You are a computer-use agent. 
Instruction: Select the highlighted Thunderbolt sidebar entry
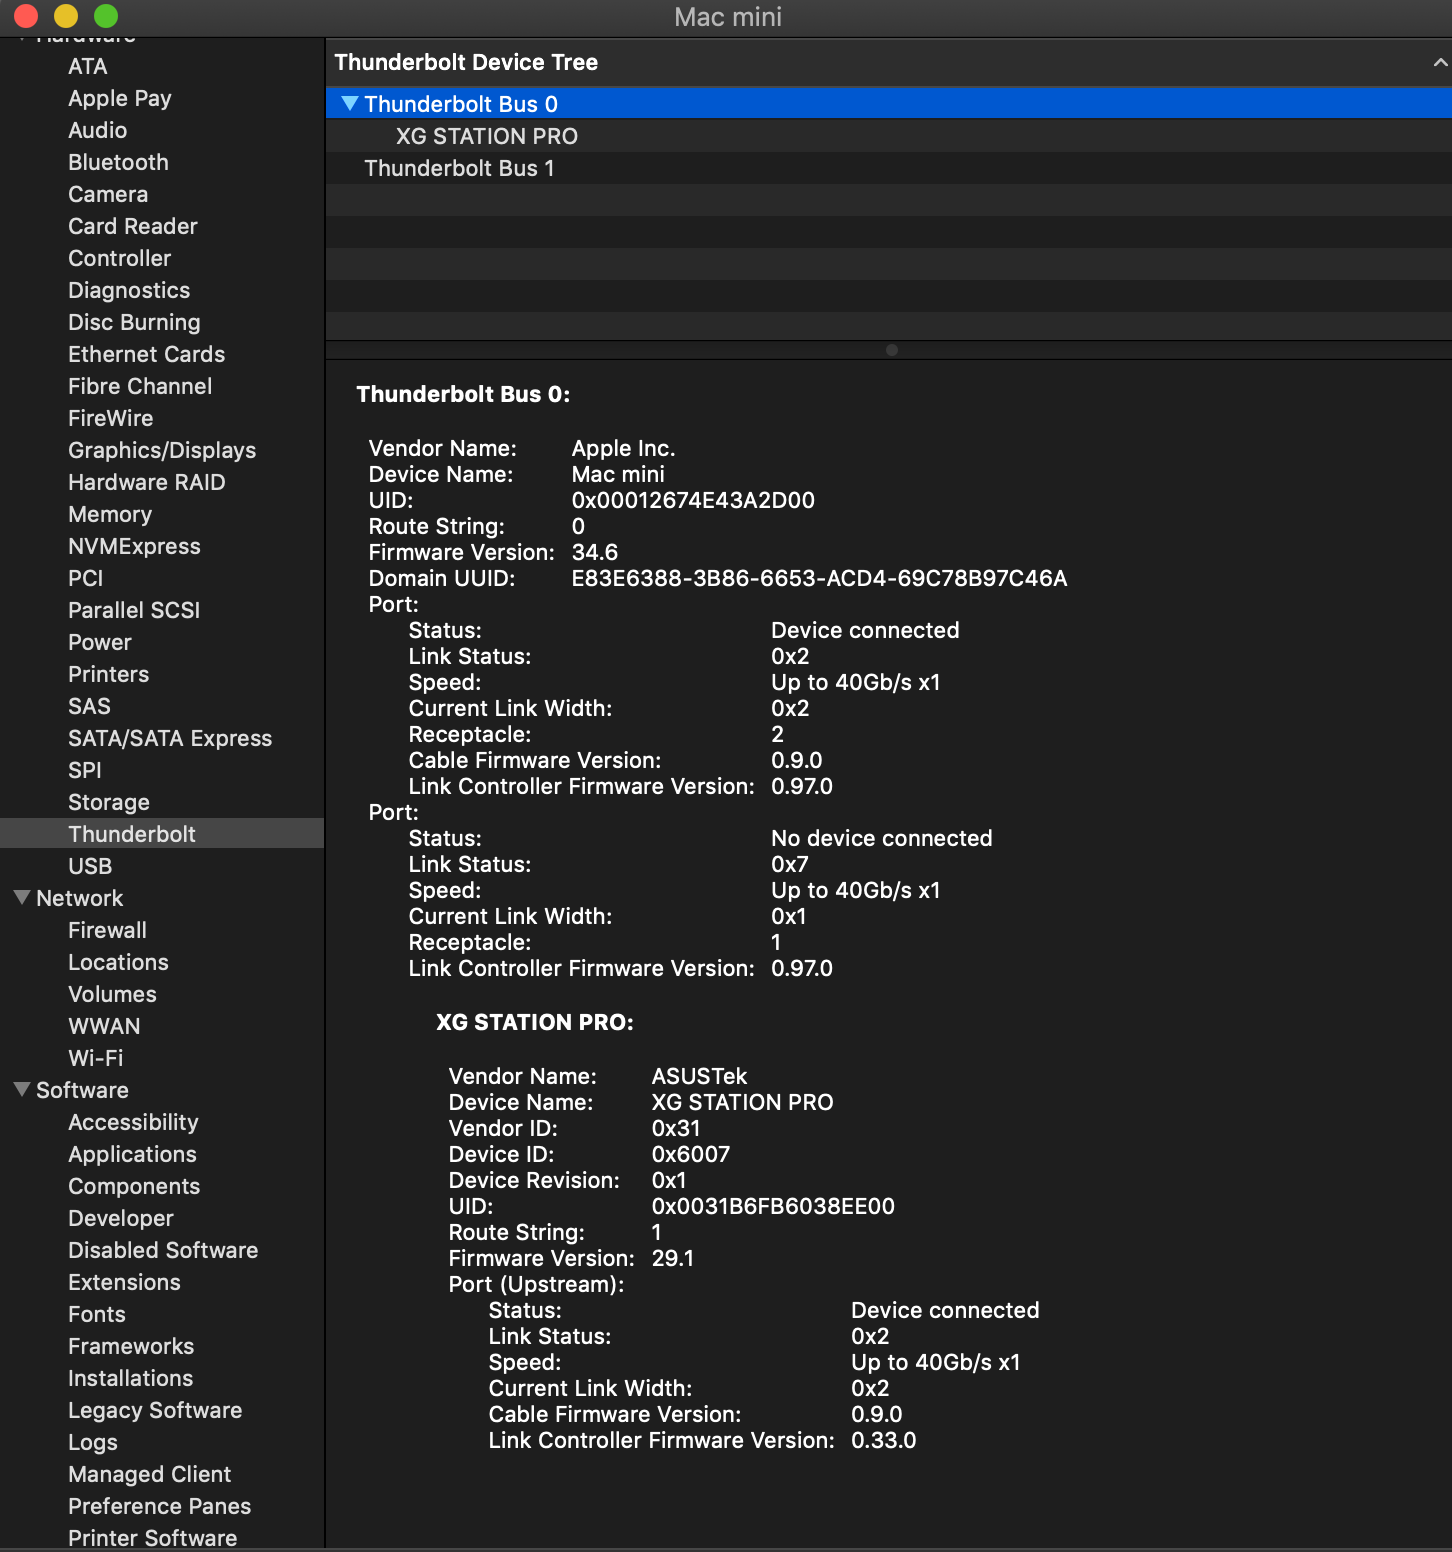[162, 834]
